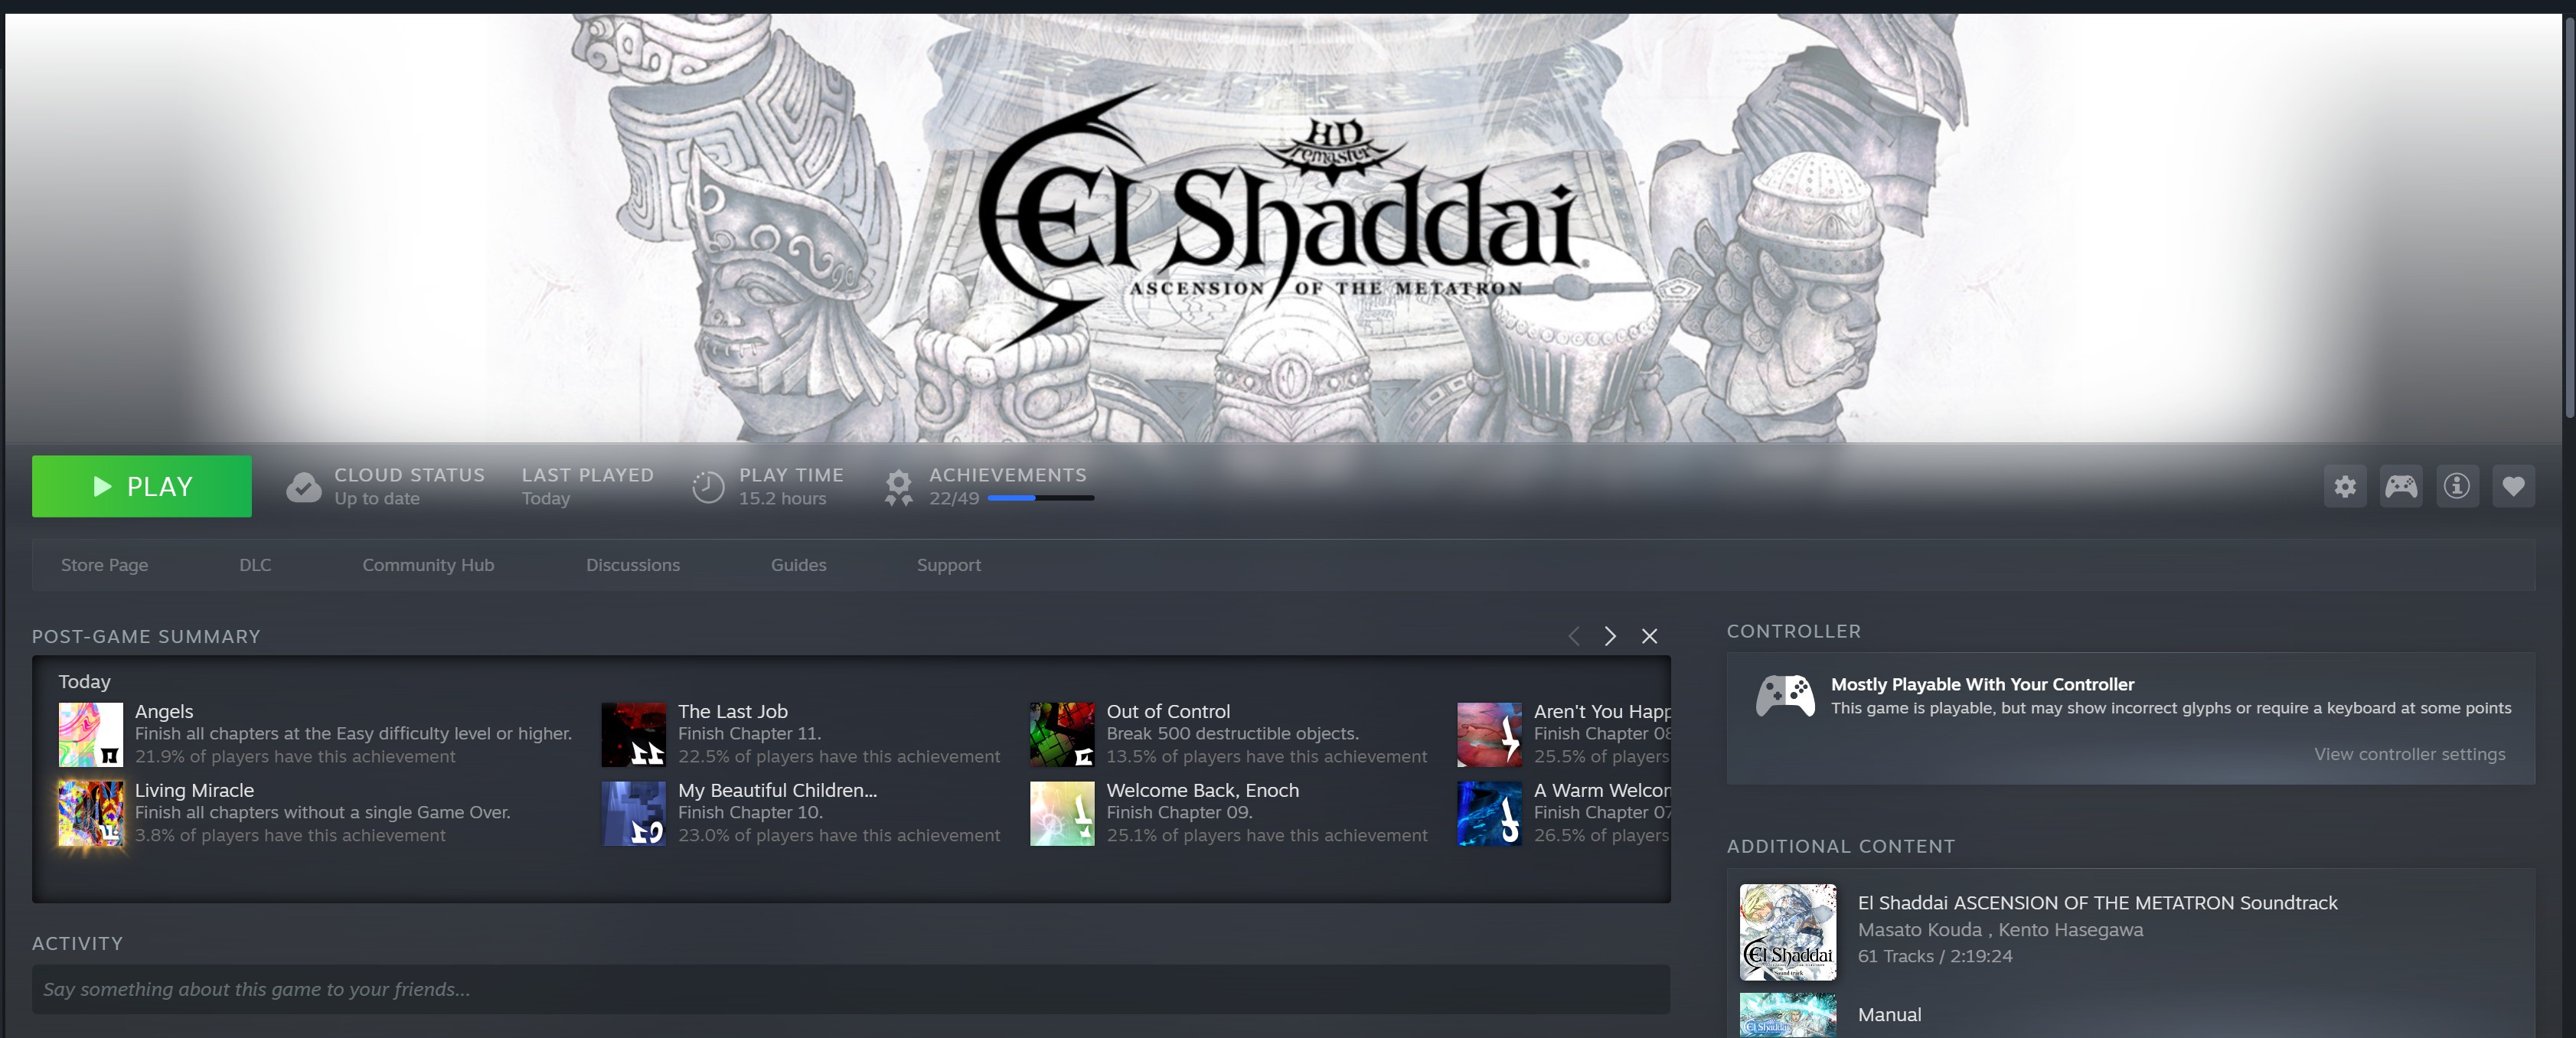Click the achievements progress bar
The height and width of the screenshot is (1038, 2576).
[x=1041, y=498]
